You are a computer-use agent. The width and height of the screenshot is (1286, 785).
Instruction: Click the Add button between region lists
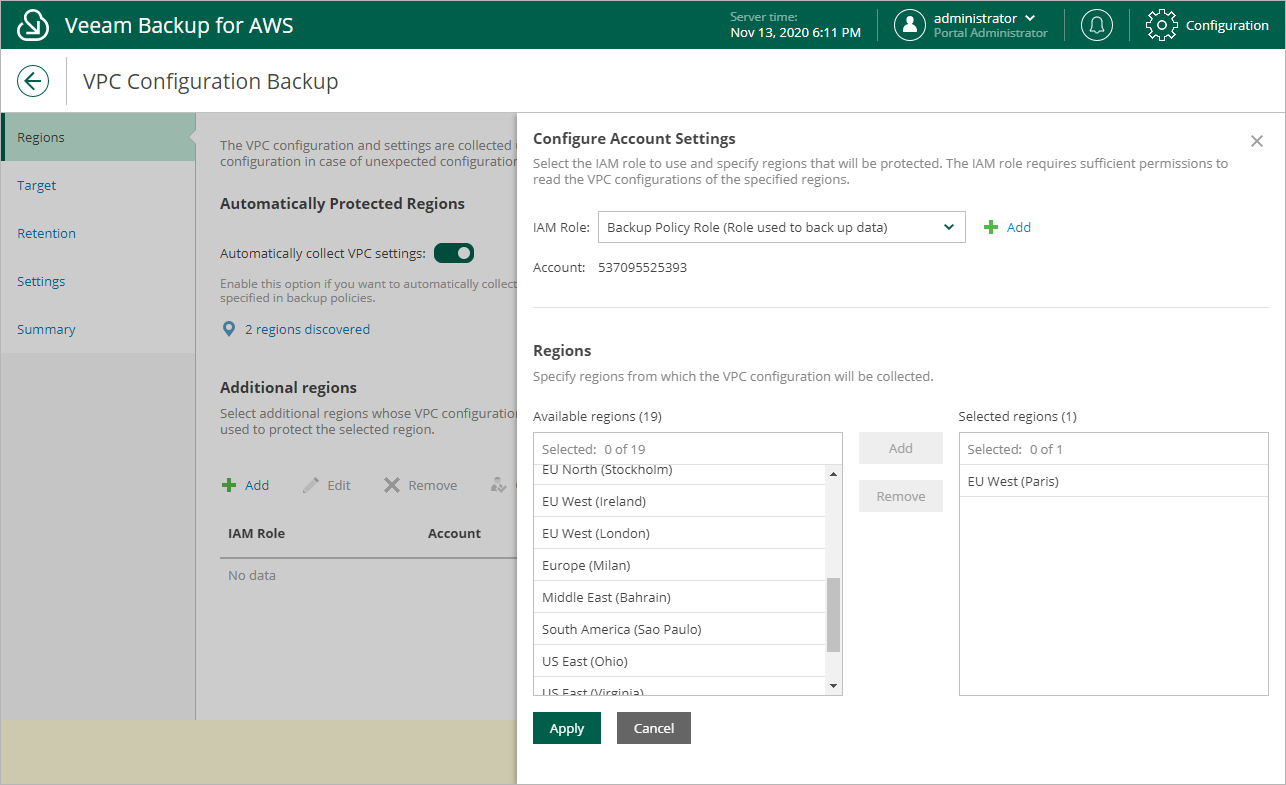(x=901, y=448)
